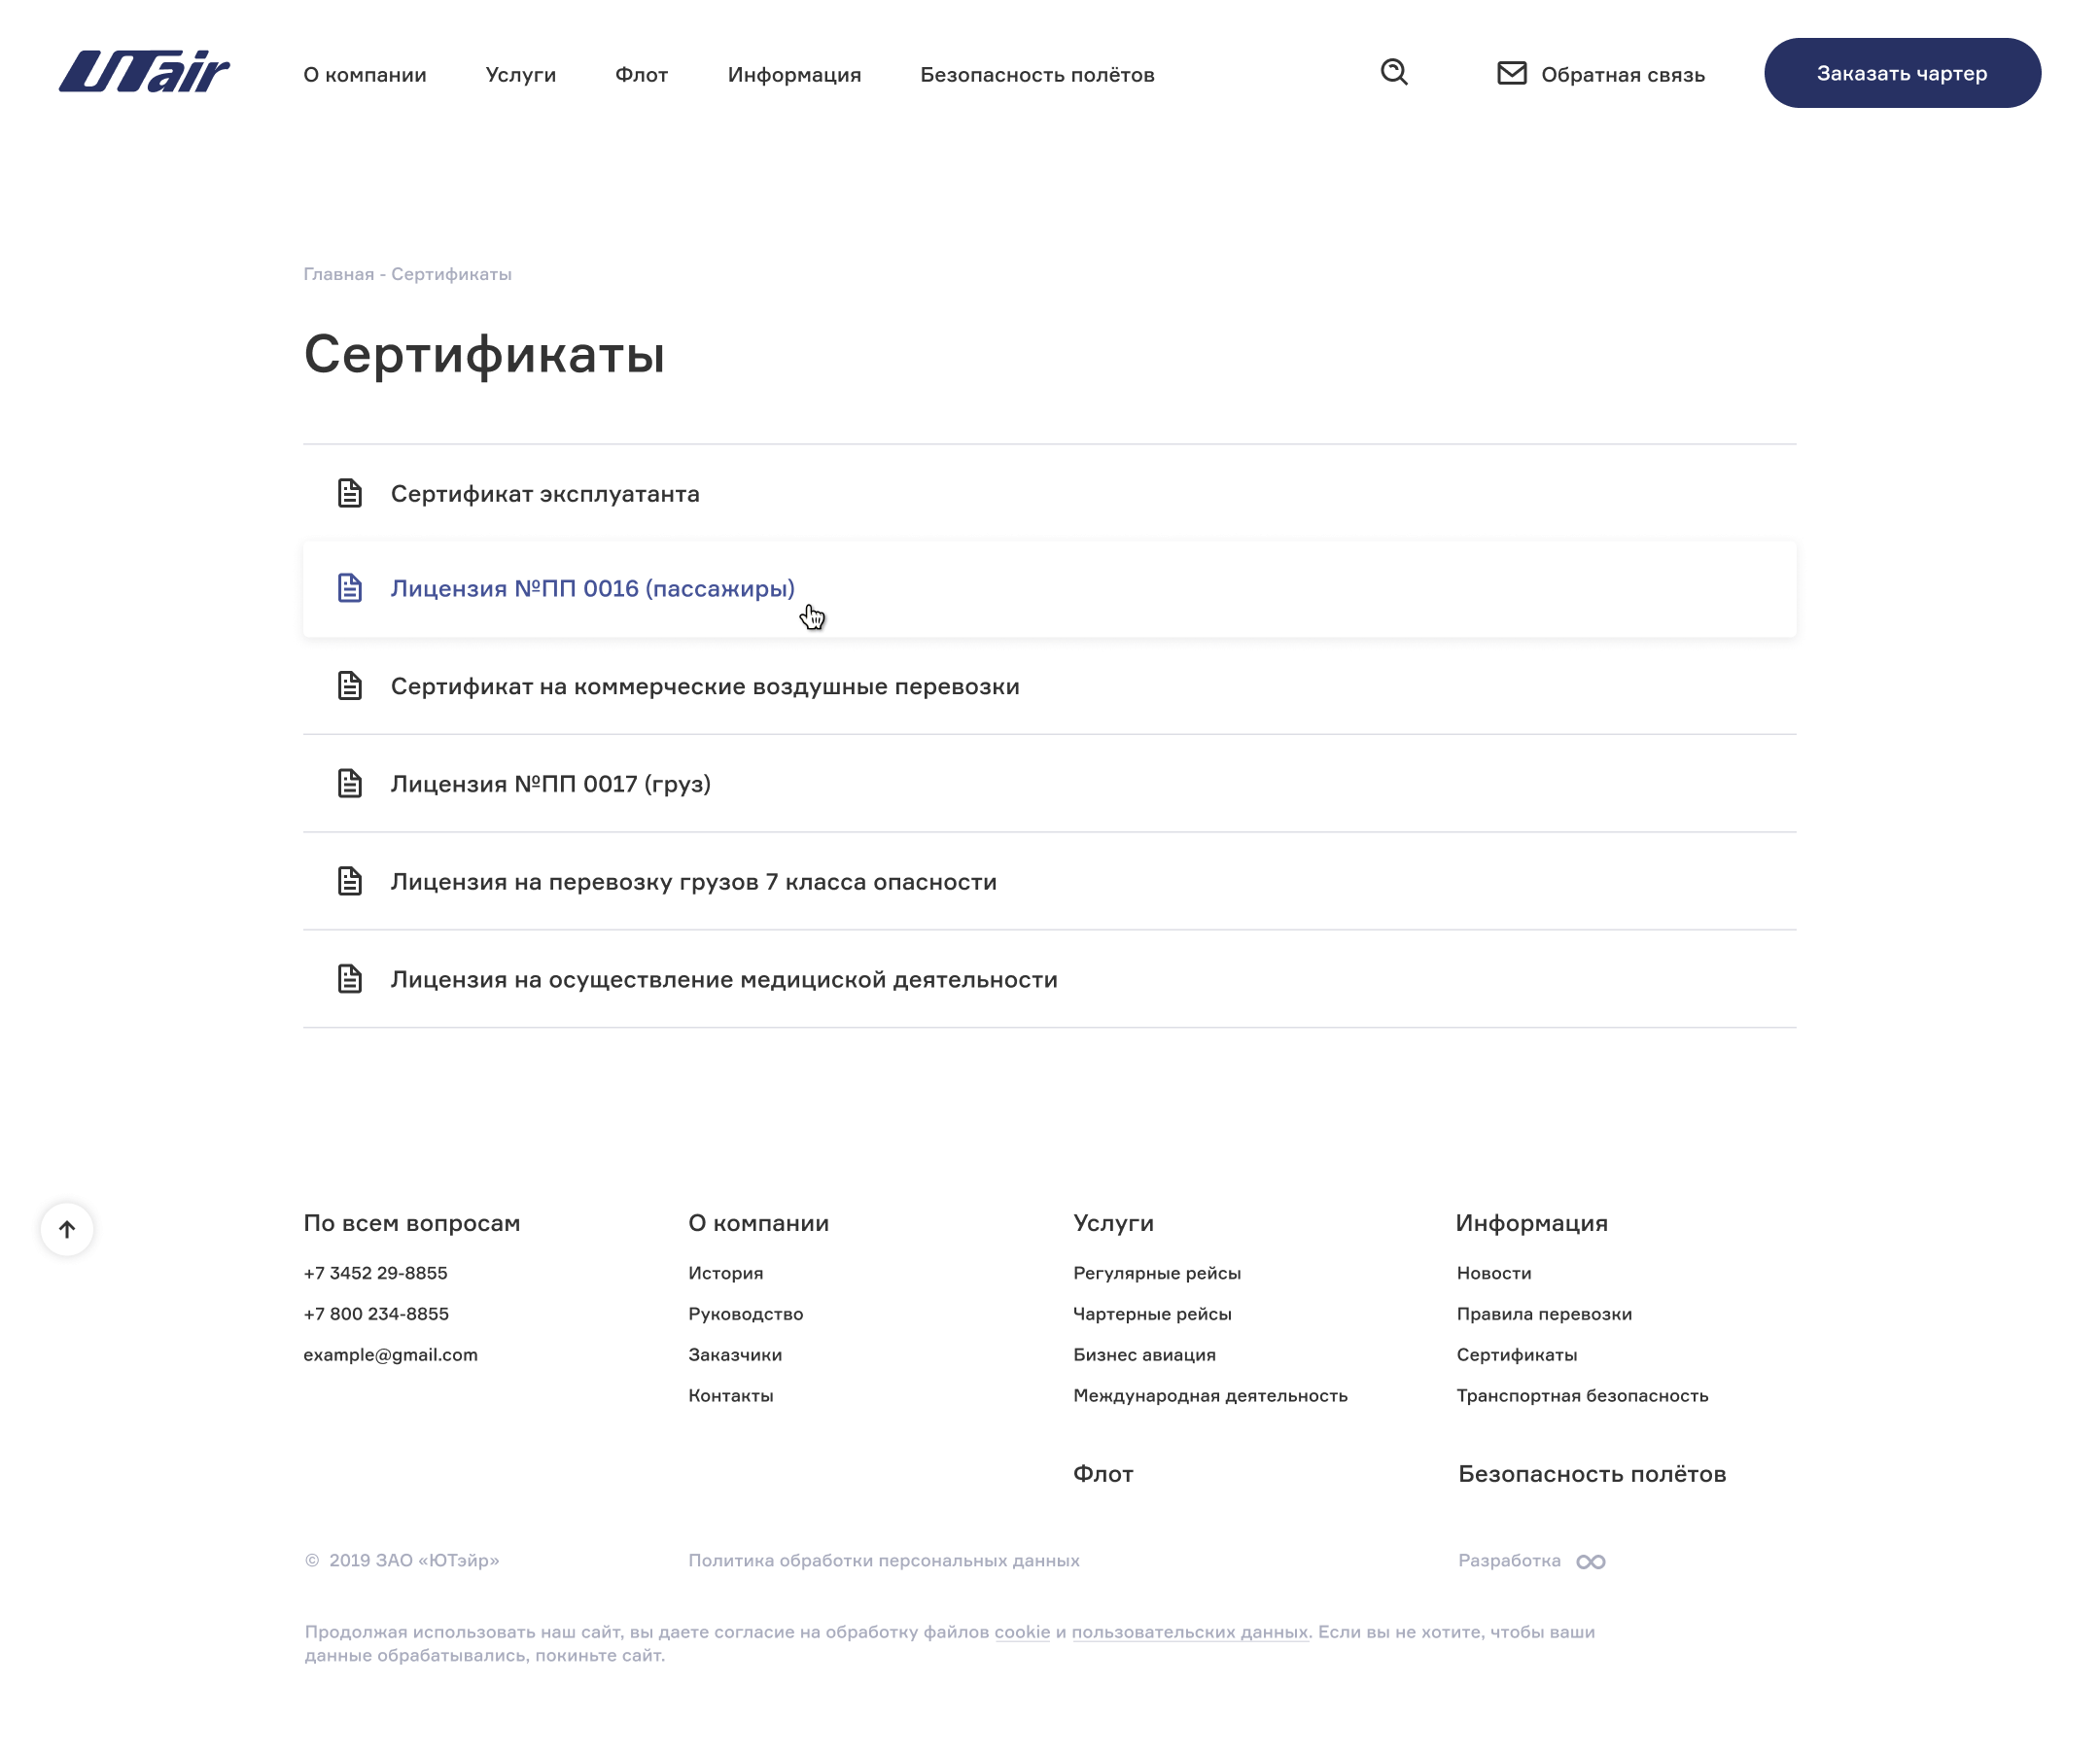
Task: Click footer Информация heading
Action: (1531, 1223)
